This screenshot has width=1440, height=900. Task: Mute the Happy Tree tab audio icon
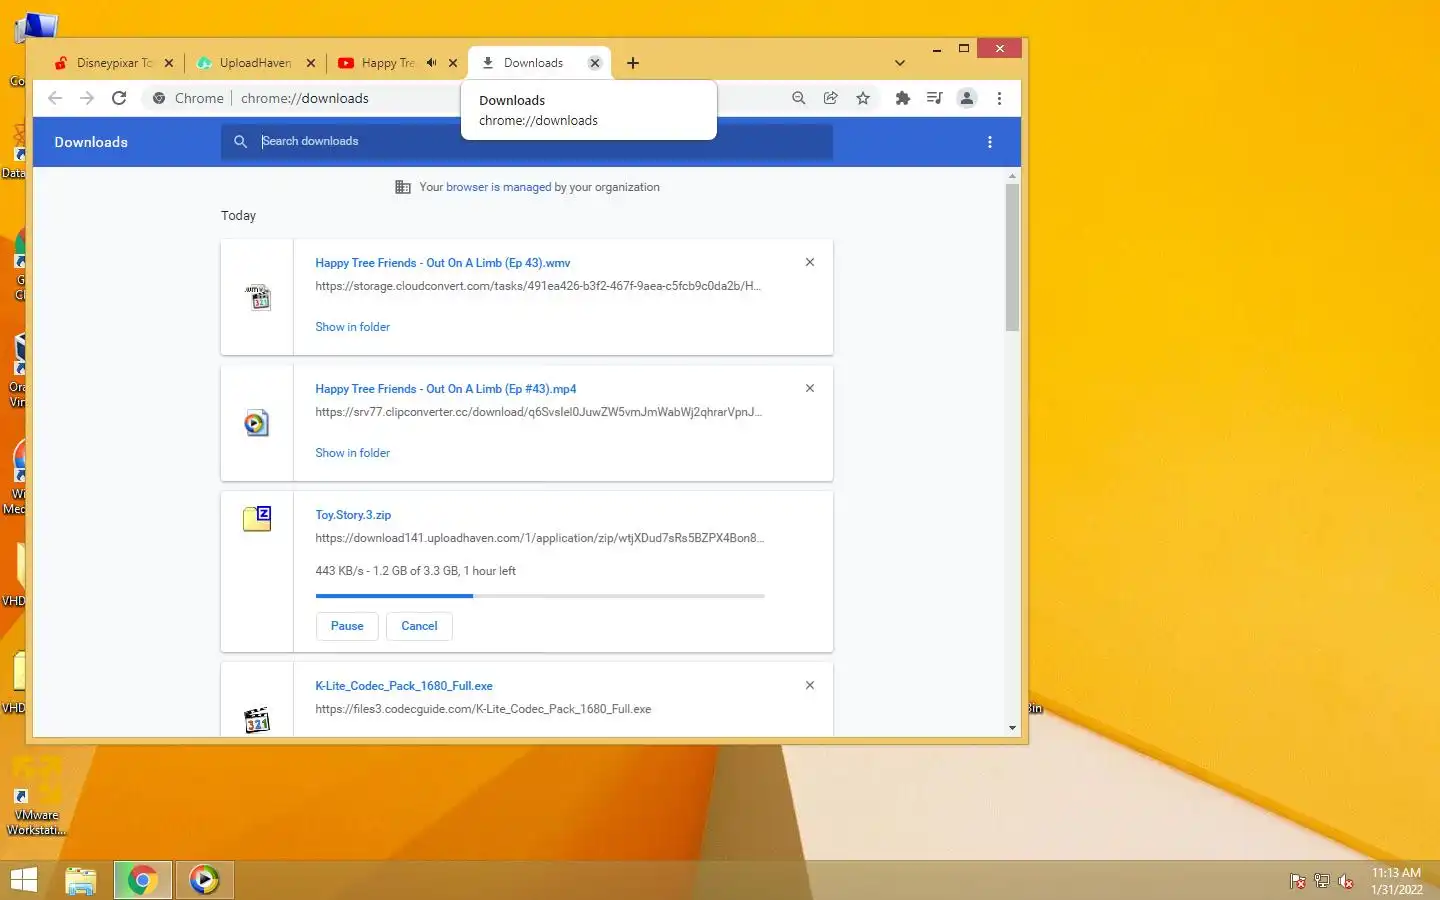pyautogui.click(x=431, y=62)
